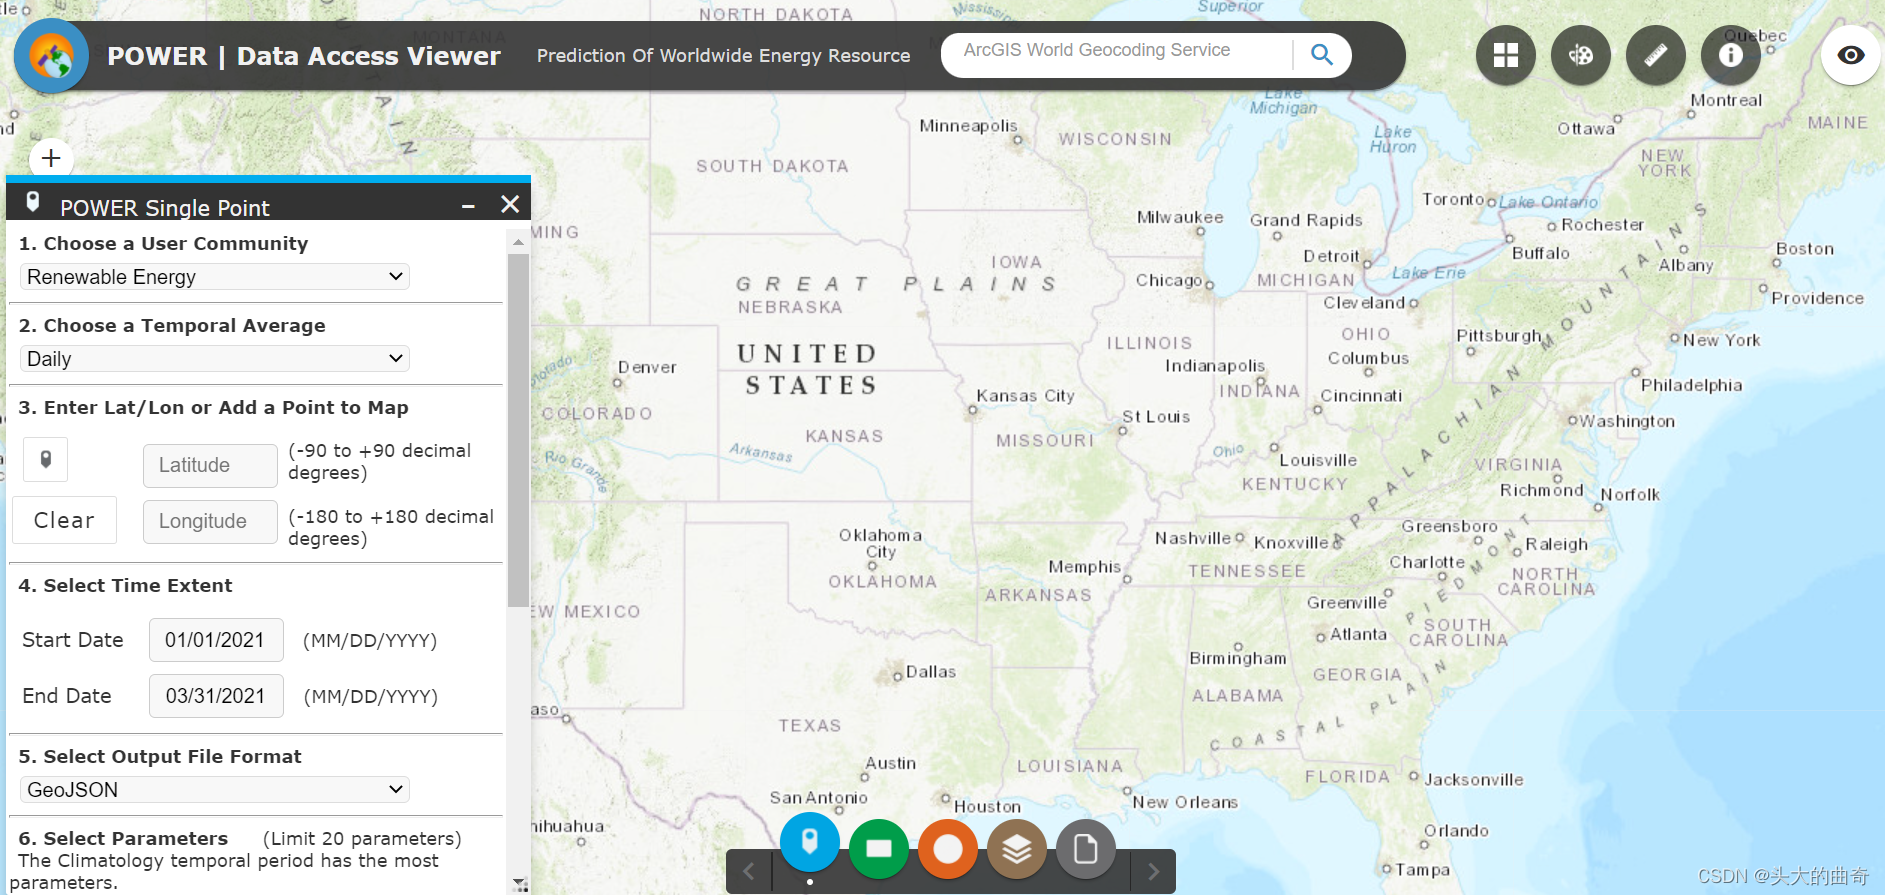Screen dimensions: 1885x895
Task: Select the orange Global circle widget icon
Action: coord(947,849)
